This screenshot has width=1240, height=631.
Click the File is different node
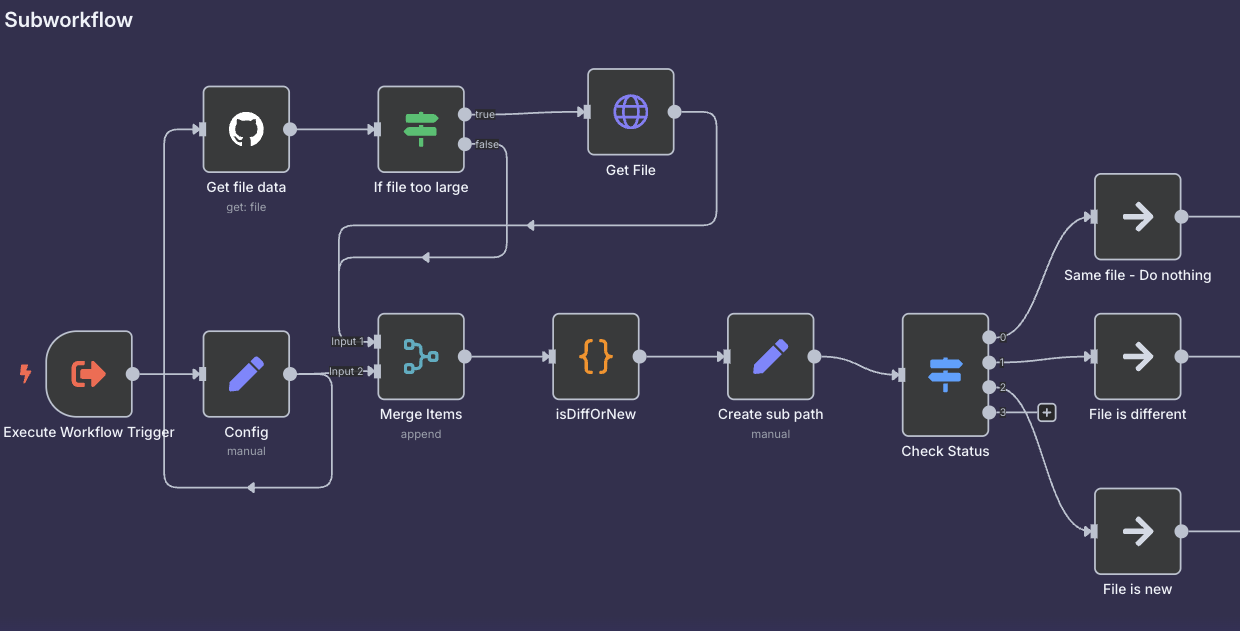tap(1137, 357)
